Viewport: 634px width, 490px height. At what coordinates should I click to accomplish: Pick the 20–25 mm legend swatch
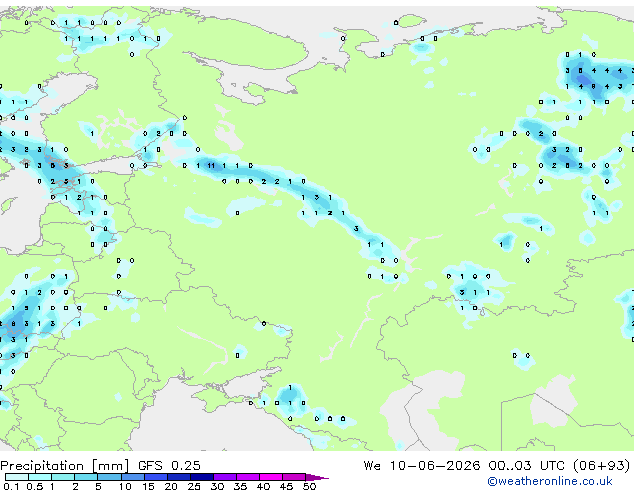[179, 477]
